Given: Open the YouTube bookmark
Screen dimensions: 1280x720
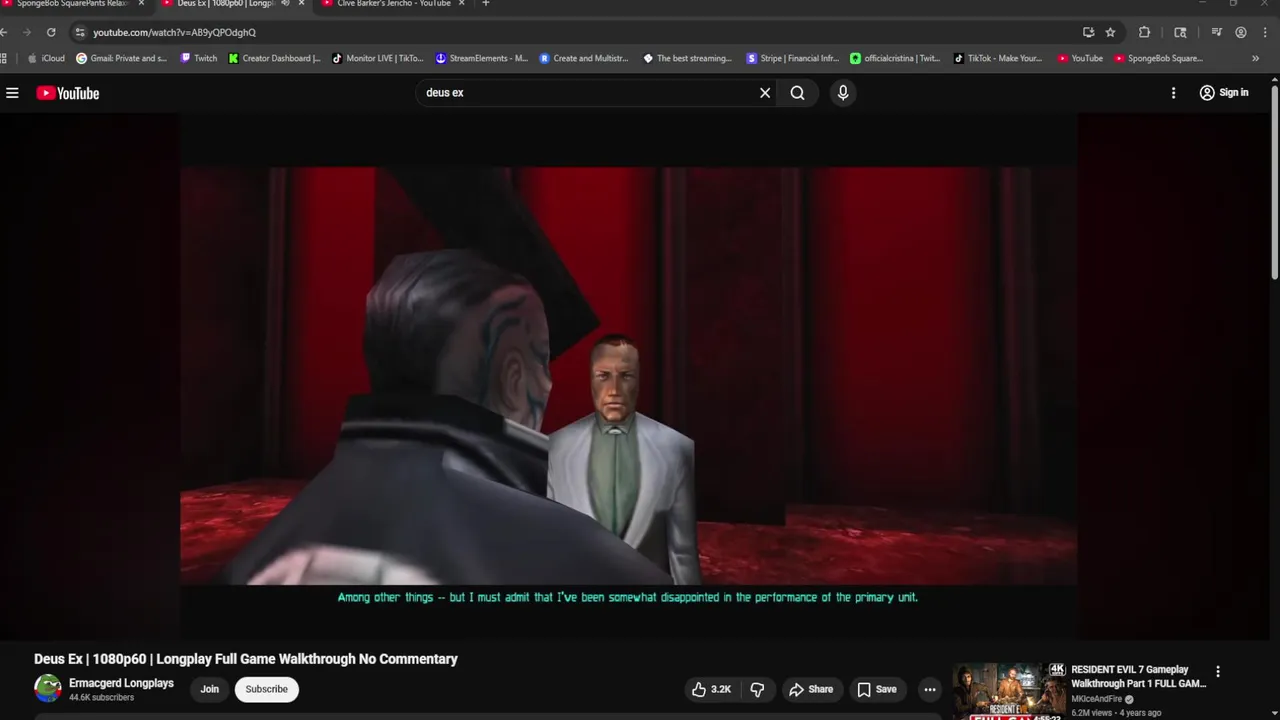Looking at the screenshot, I should pos(1080,58).
